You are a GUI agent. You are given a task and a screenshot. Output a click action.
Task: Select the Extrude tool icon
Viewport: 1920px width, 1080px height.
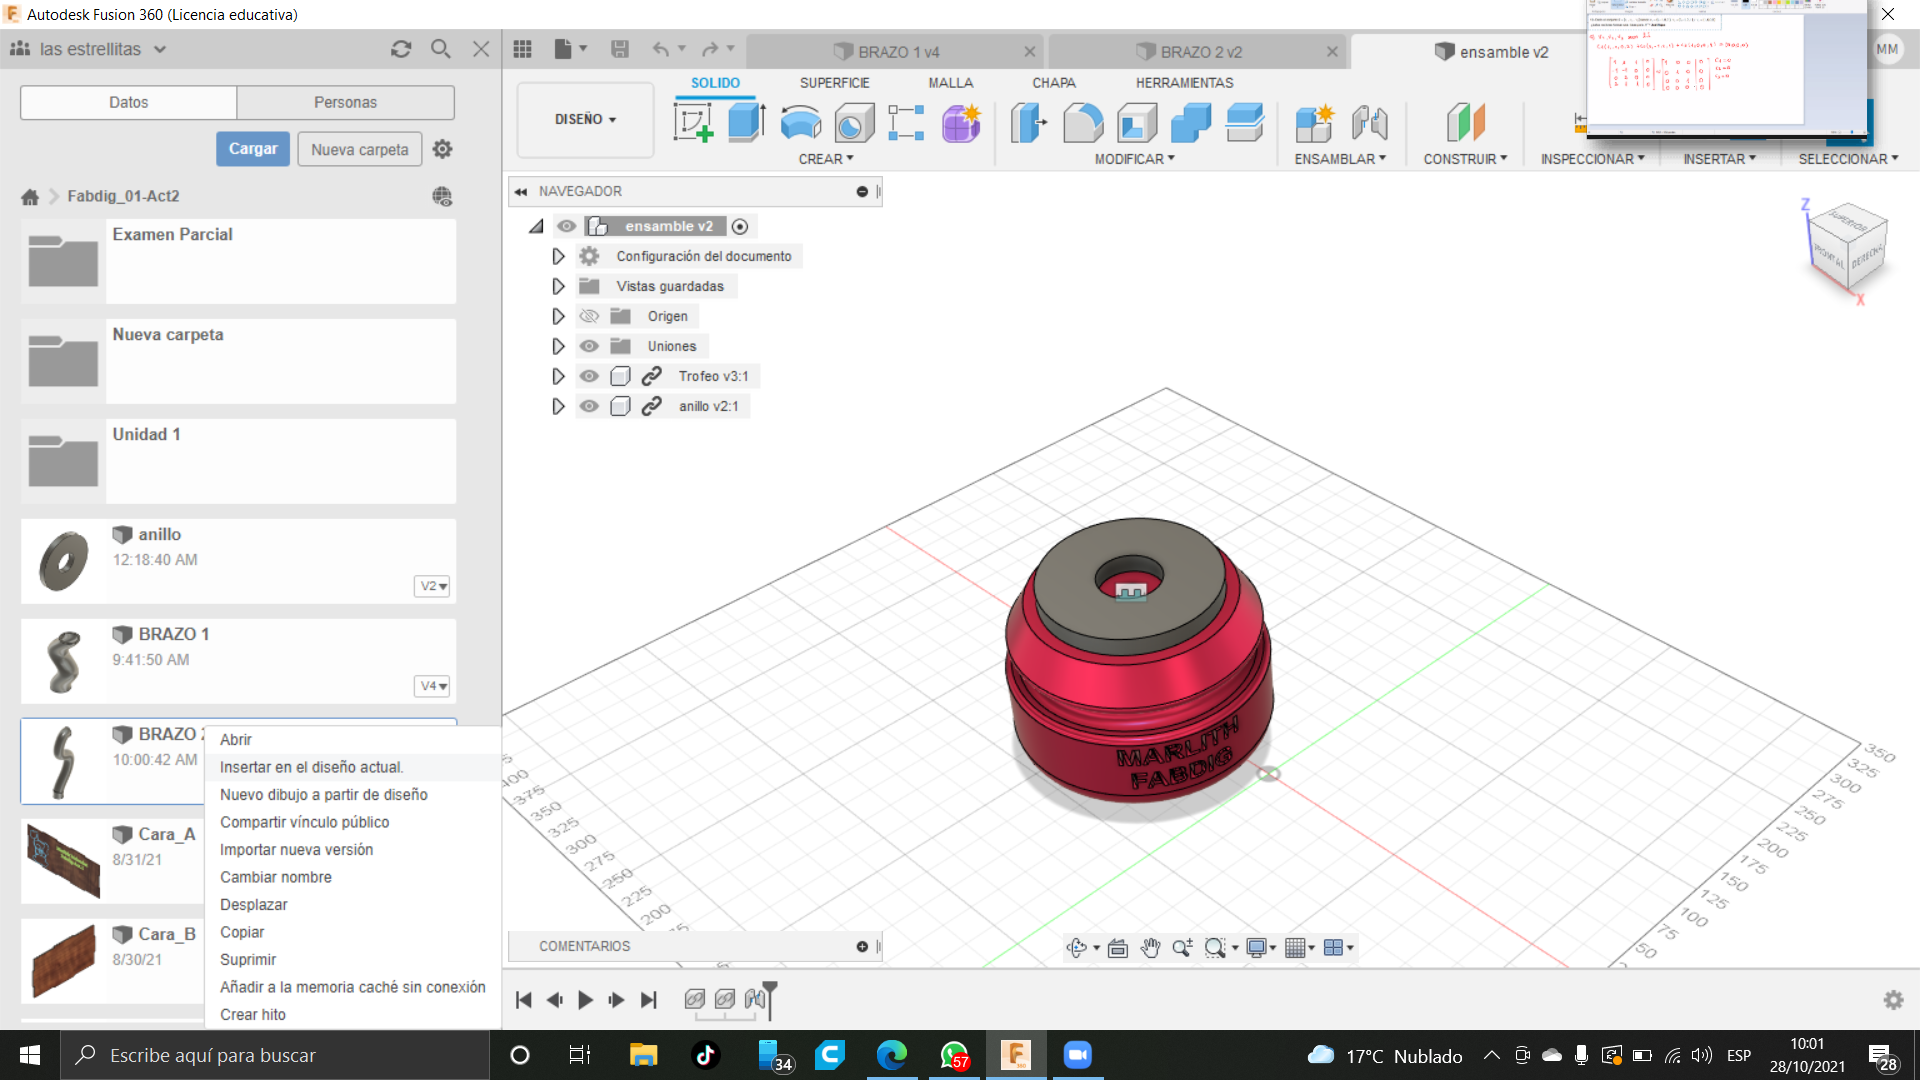click(x=746, y=123)
